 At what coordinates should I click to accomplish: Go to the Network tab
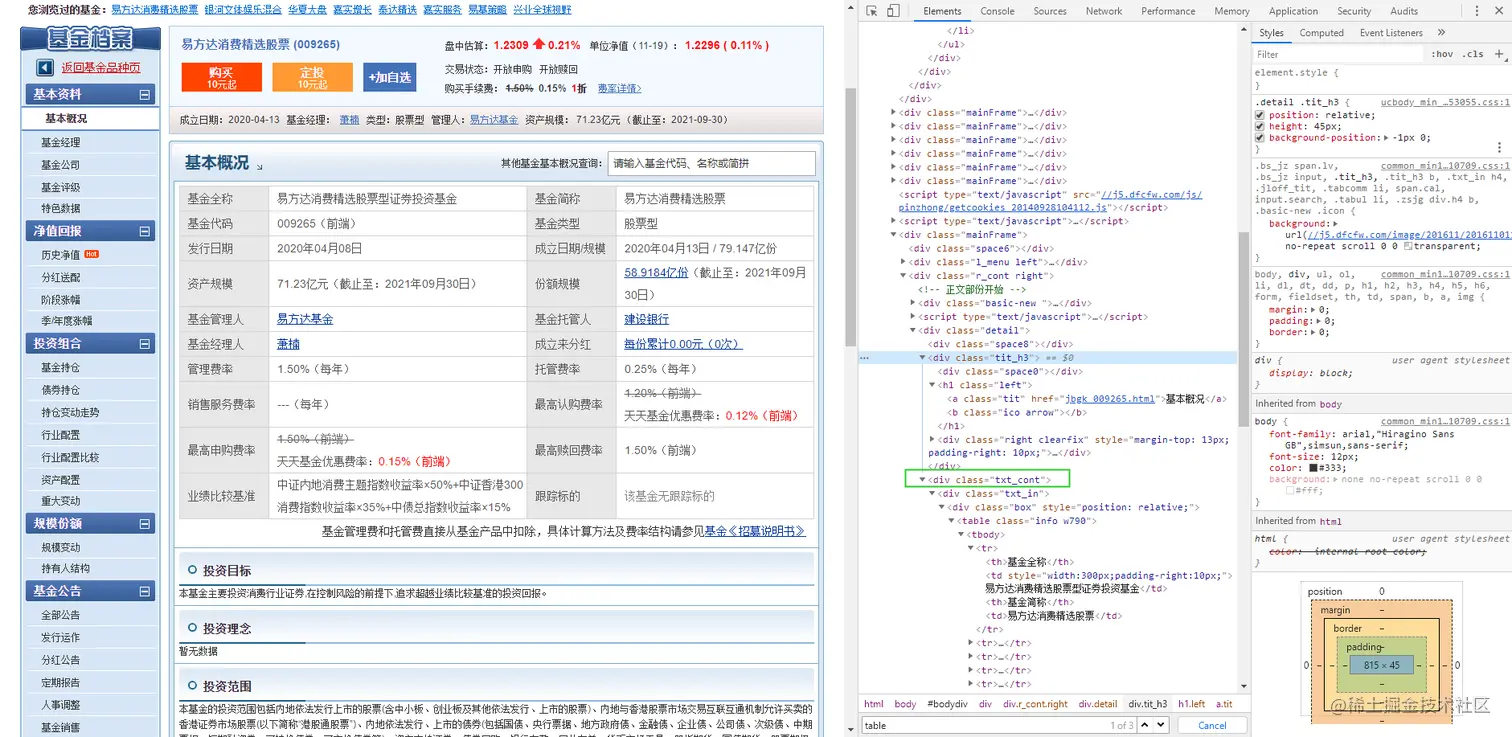[x=1104, y=11]
